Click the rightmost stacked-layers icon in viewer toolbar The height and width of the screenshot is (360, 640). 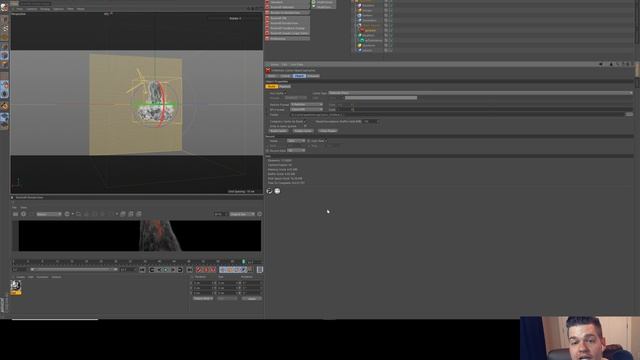[x=139, y=214]
